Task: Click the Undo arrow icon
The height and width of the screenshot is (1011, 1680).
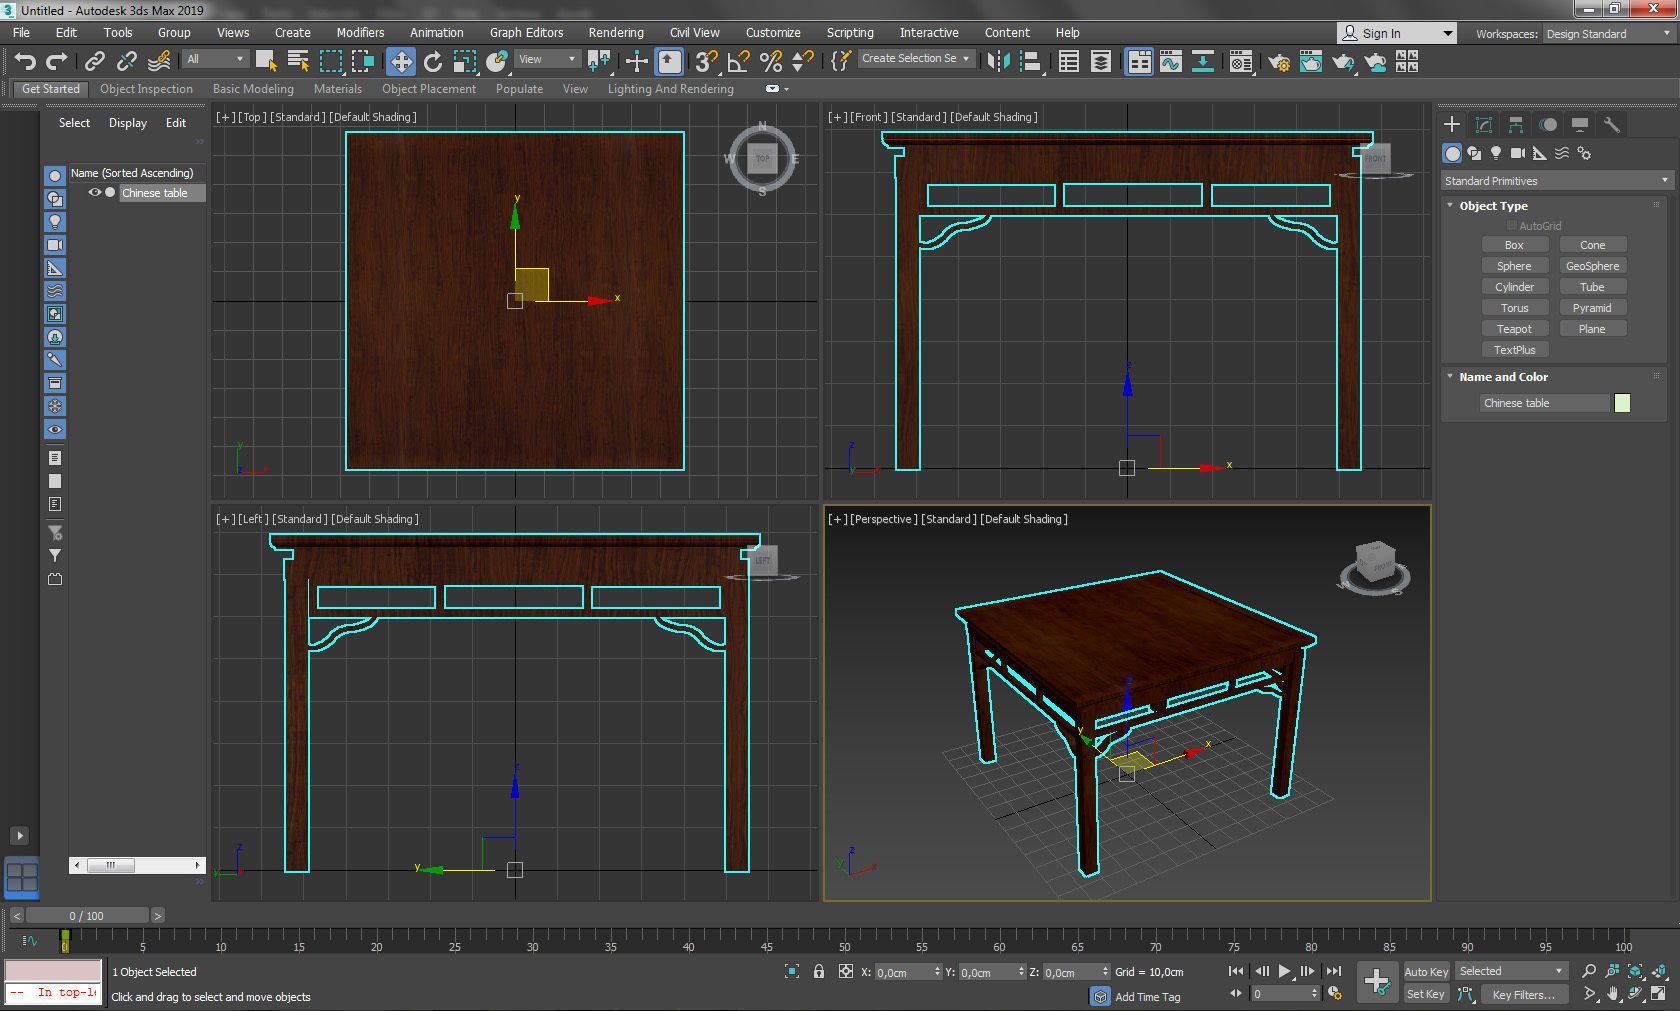Action: (x=26, y=62)
